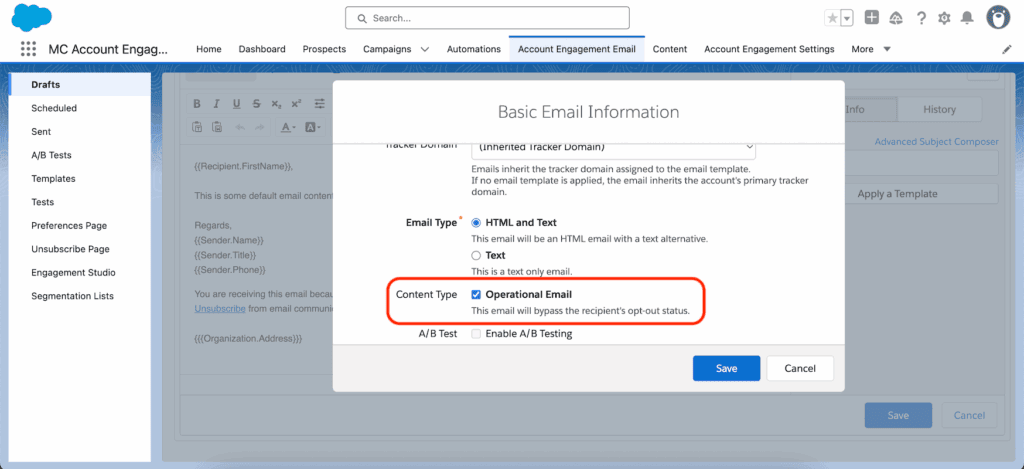Open the notifications bell

click(x=967, y=18)
